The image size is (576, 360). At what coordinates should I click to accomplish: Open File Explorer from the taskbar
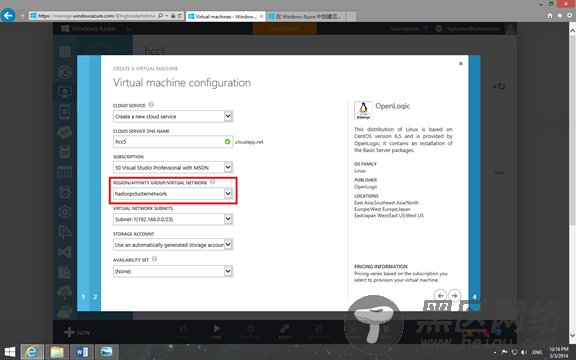(57, 352)
